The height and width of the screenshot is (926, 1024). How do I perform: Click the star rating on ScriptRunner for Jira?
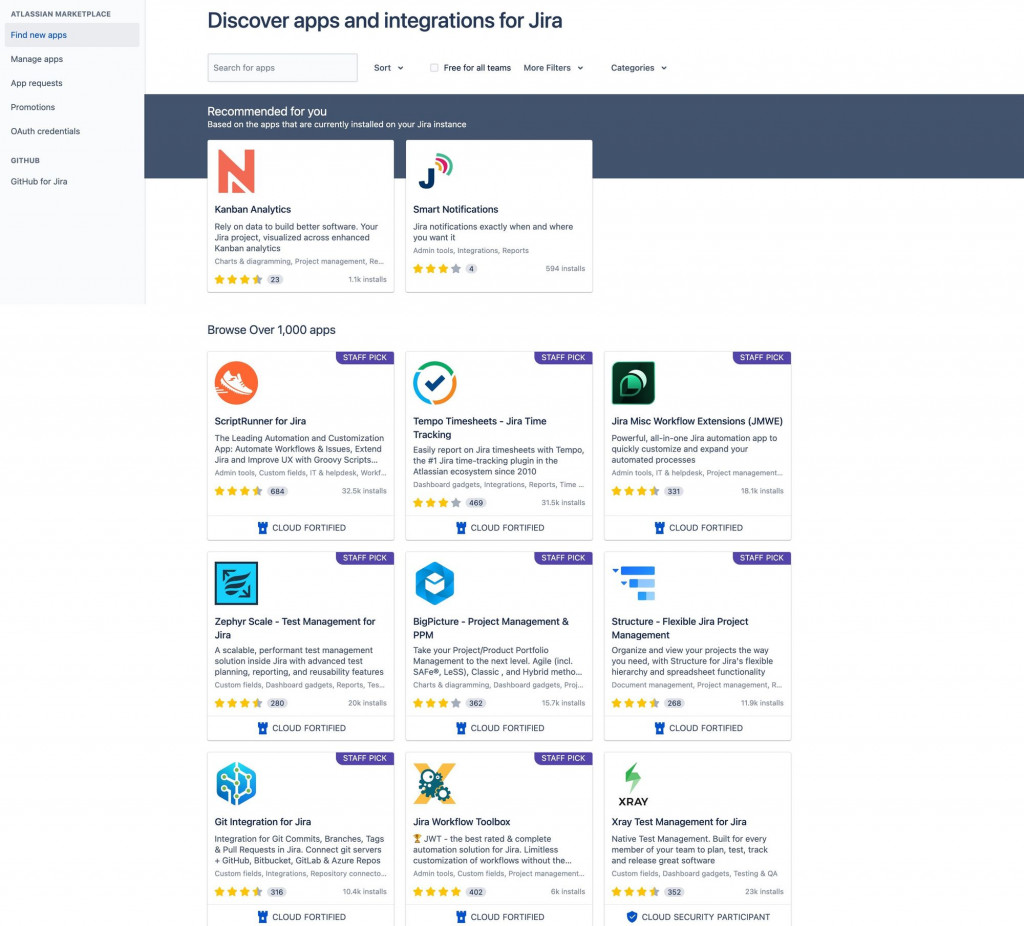(238, 491)
